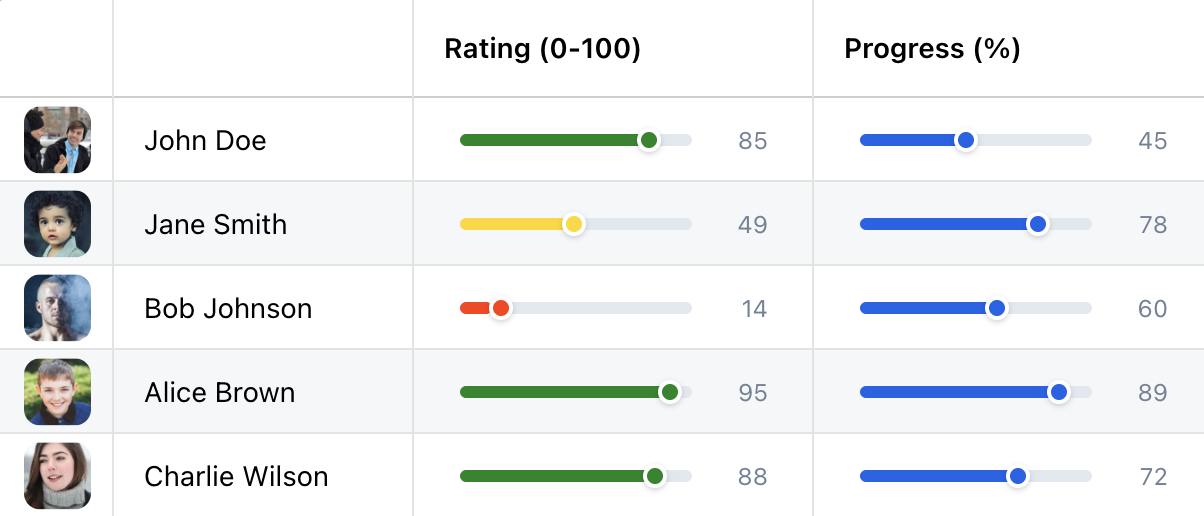Image resolution: width=1204 pixels, height=516 pixels.
Task: Click Jane Smith's yellow rating slider handle
Action: coord(573,224)
